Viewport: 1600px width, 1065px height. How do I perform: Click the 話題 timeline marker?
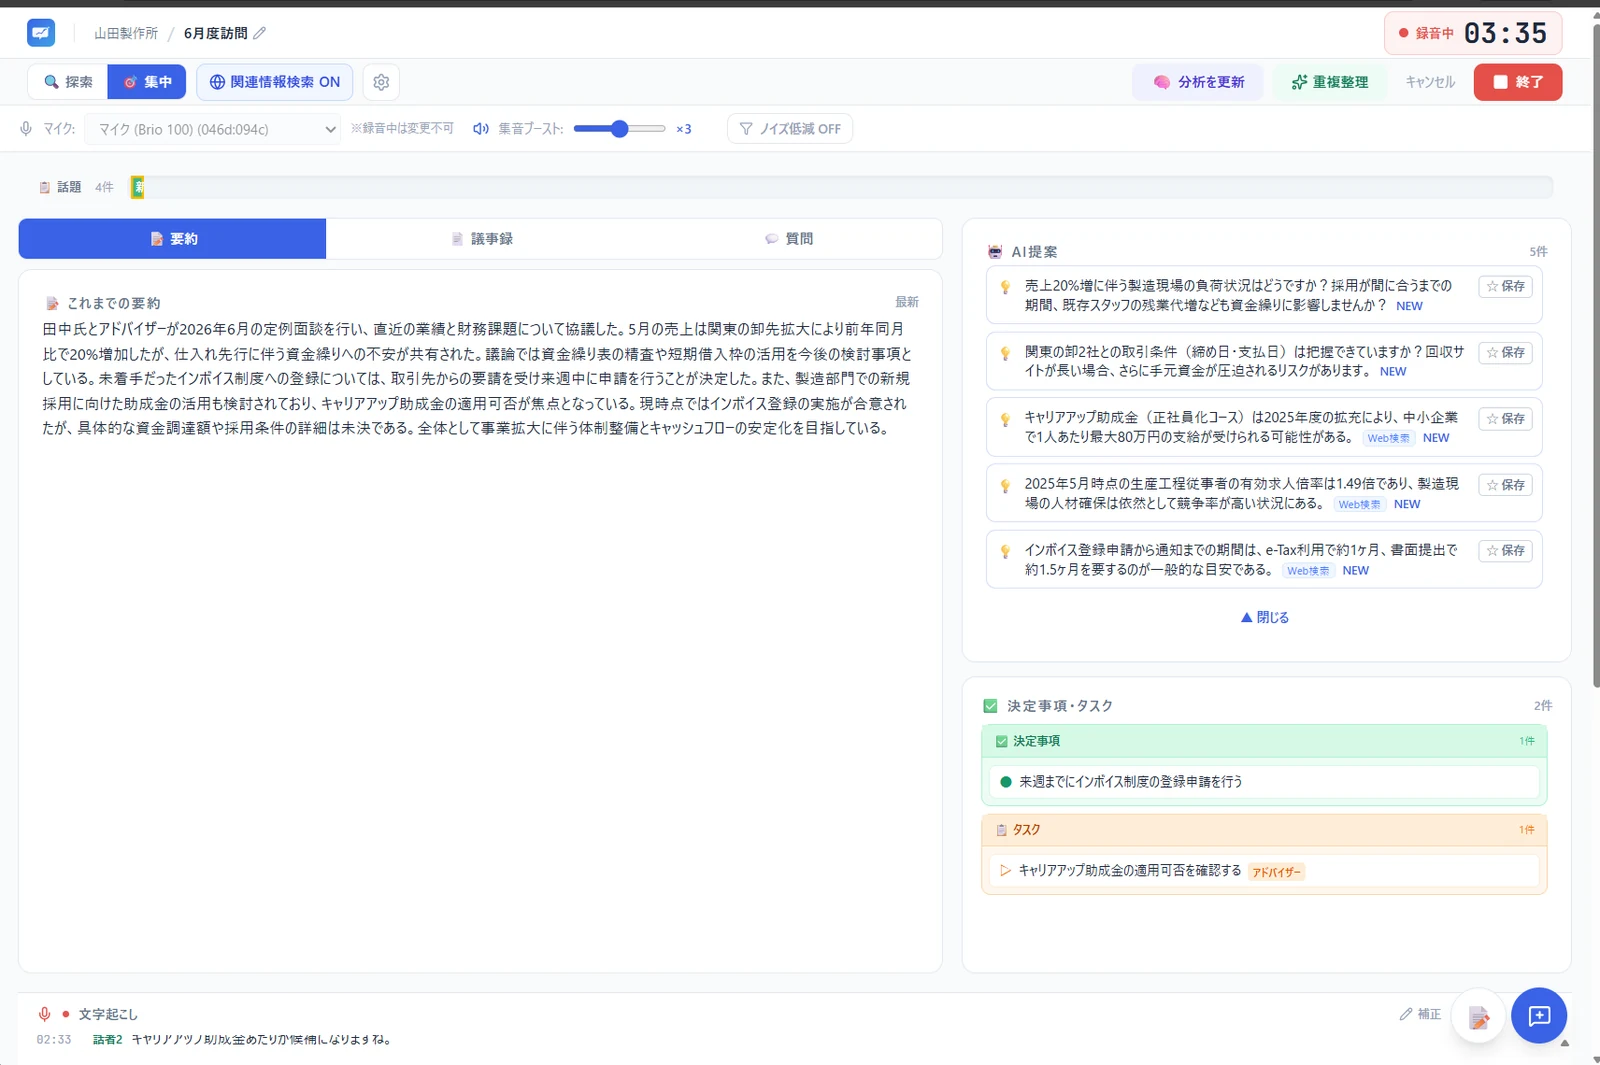click(138, 187)
